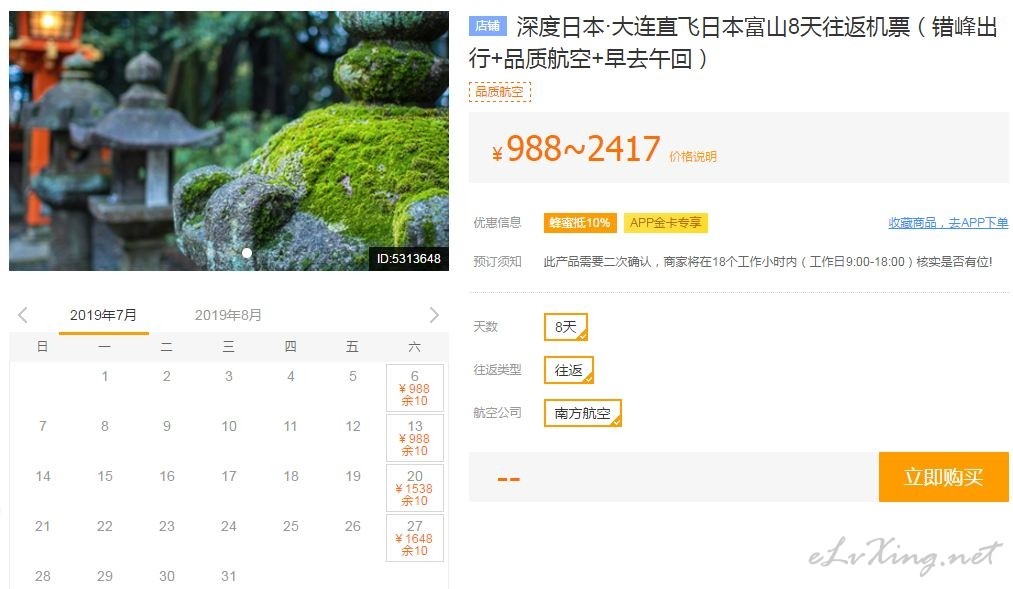Click the 店铺 shop badge icon
Screen dimensions: 1013x589
488,25
